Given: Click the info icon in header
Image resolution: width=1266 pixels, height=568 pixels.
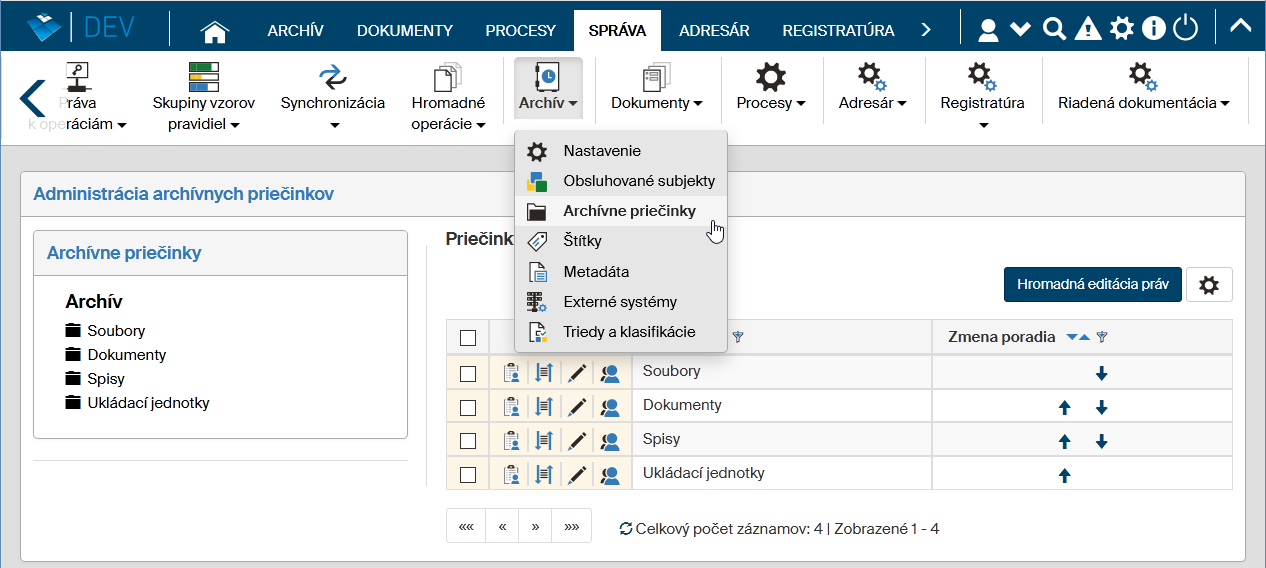Looking at the screenshot, I should click(1153, 29).
